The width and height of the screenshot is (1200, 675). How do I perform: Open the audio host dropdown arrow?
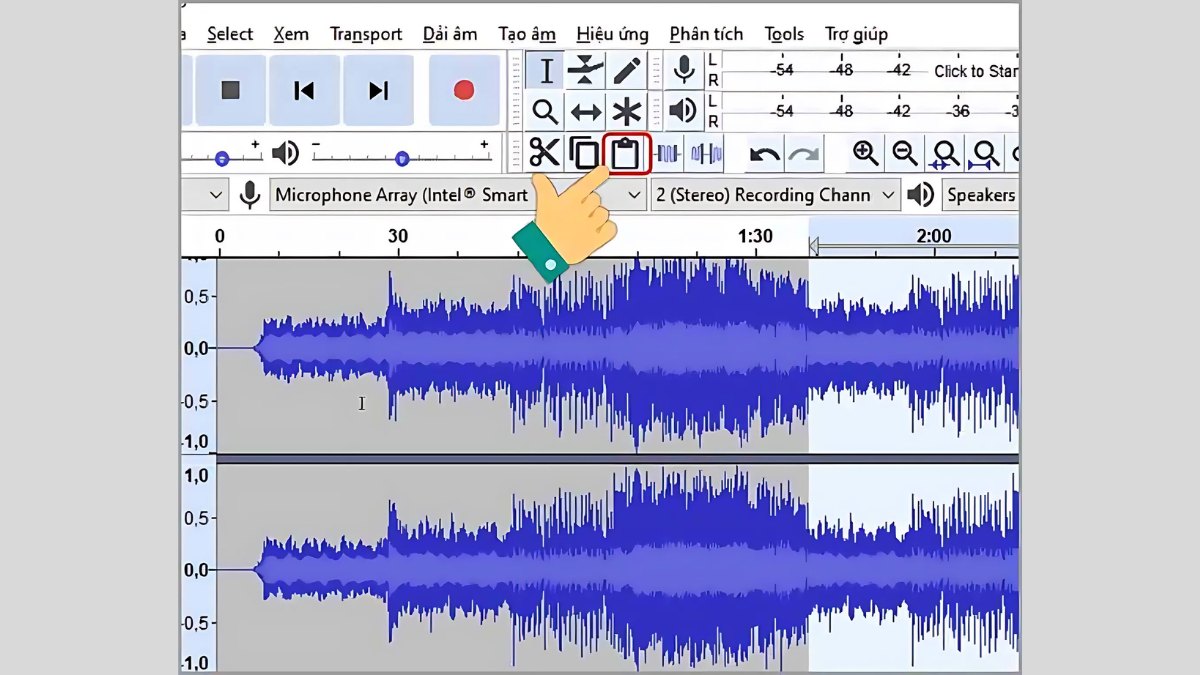point(216,195)
